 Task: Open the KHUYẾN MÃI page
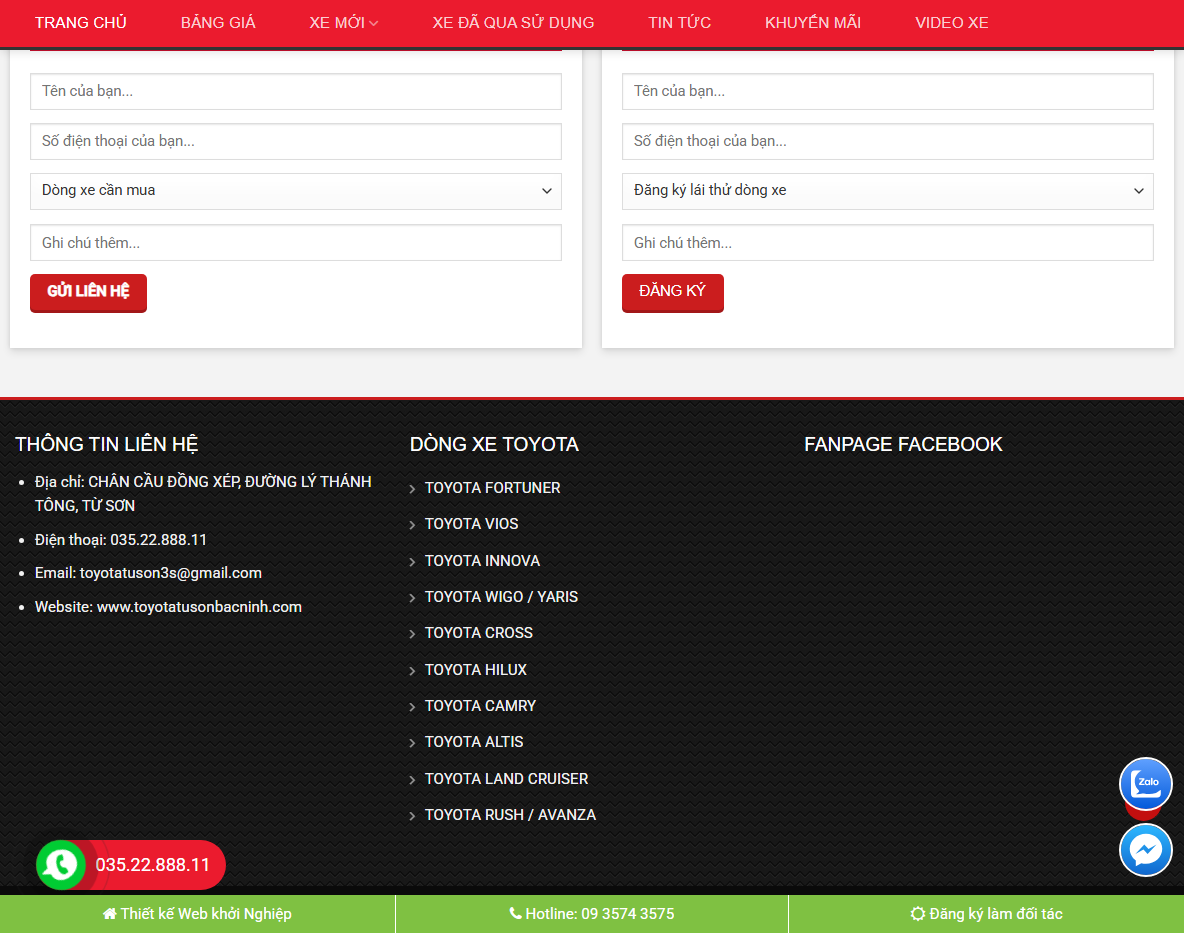pyautogui.click(x=813, y=22)
